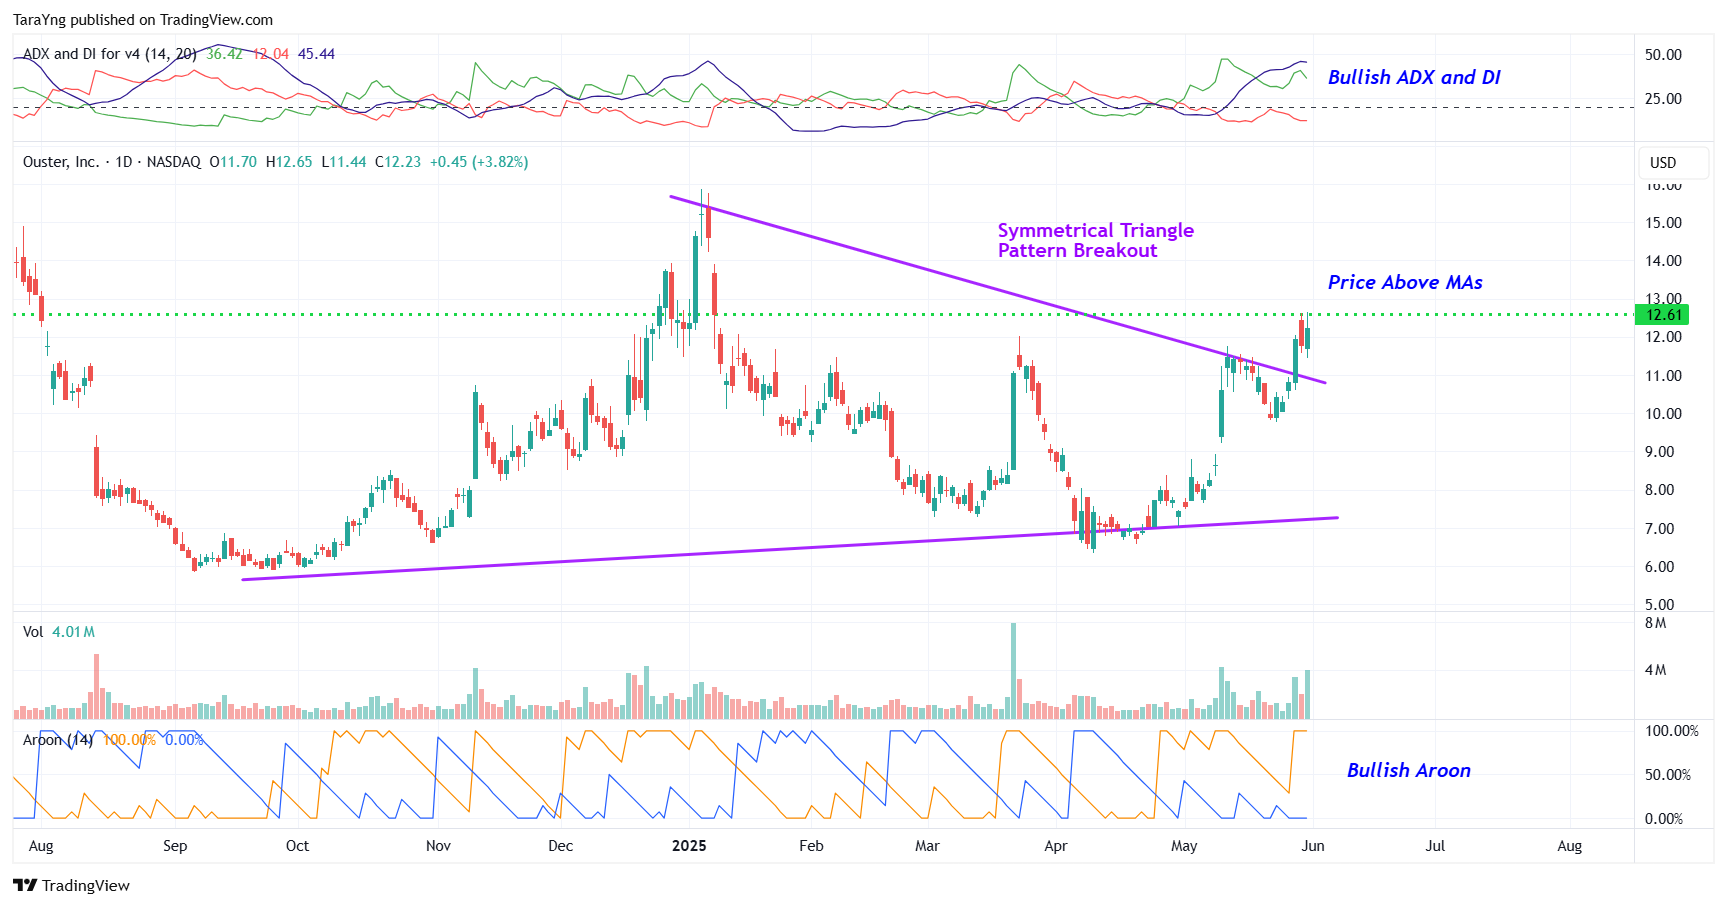Image resolution: width=1727 pixels, height=907 pixels.
Task: Click the 25.00 ADX scale label
Action: point(1664,99)
